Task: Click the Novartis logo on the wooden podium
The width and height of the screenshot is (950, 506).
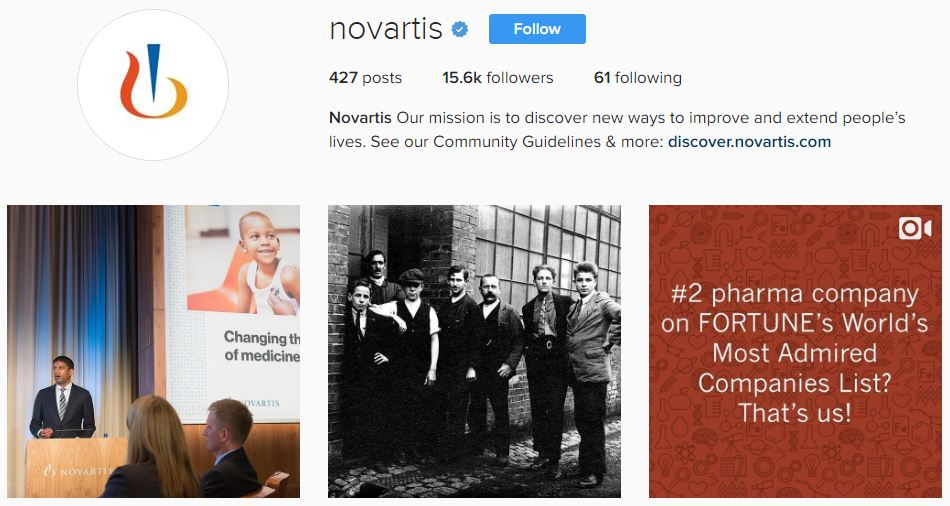Action: 78,470
